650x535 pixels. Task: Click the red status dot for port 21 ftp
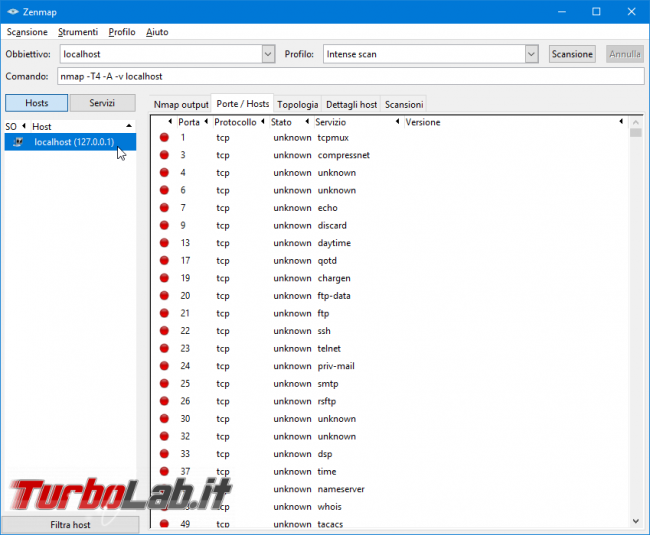164,313
